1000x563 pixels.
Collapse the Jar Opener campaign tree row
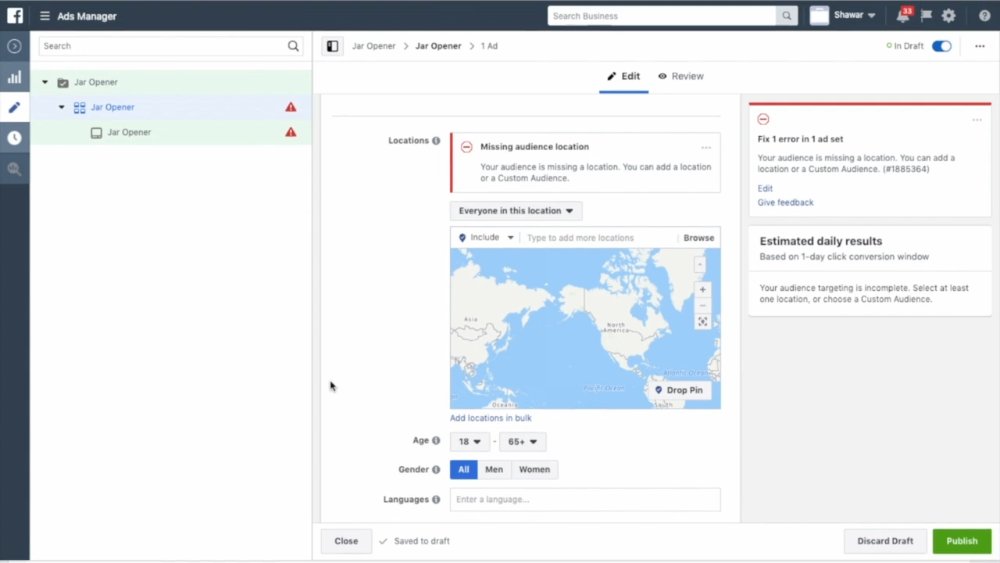[x=45, y=82]
